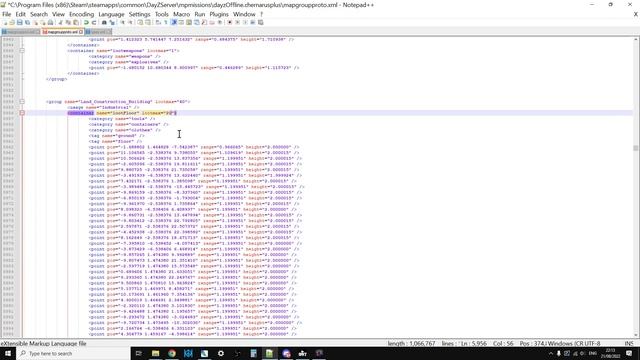Open the Macro menu
The image size is (640, 360).
(x=181, y=14)
